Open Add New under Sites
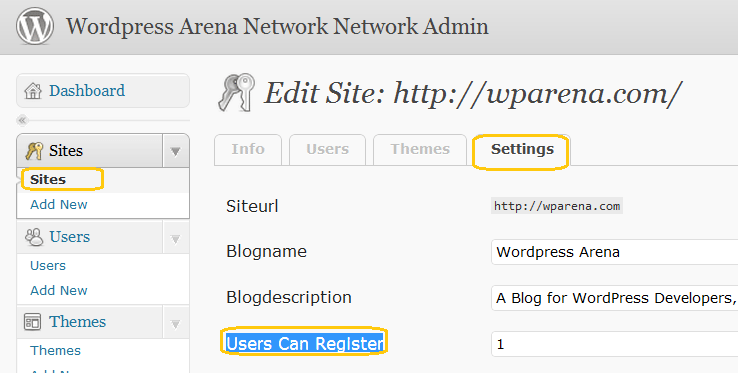This screenshot has height=373, width=738. 59,204
